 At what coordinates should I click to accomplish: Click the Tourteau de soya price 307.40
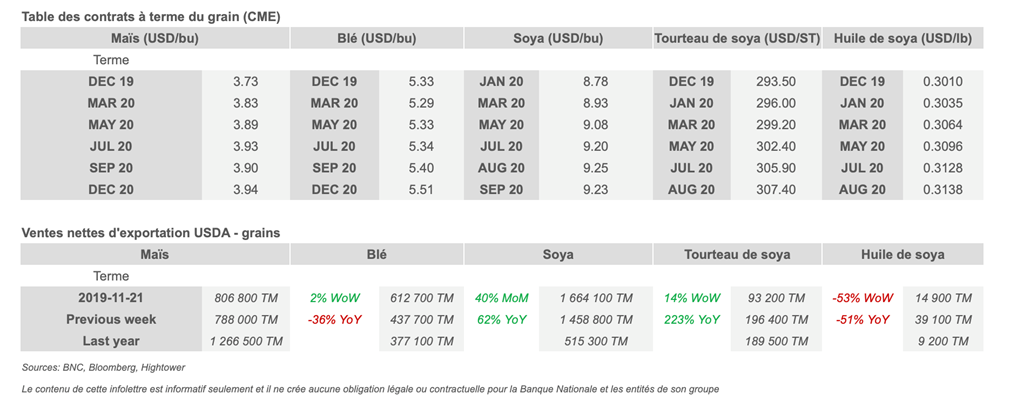(776, 190)
